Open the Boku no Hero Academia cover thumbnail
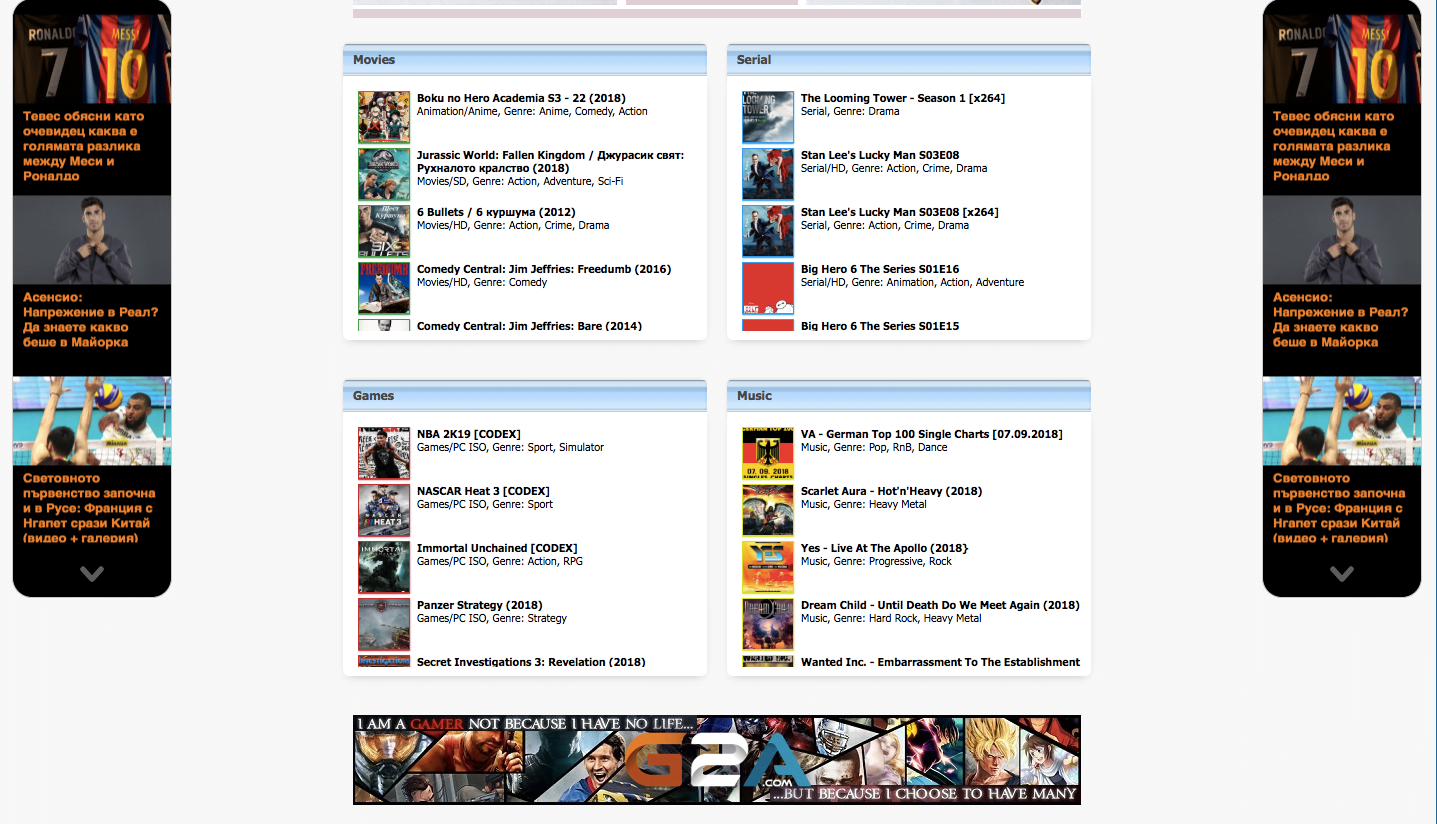Viewport: 1437px width, 824px height. click(x=384, y=117)
